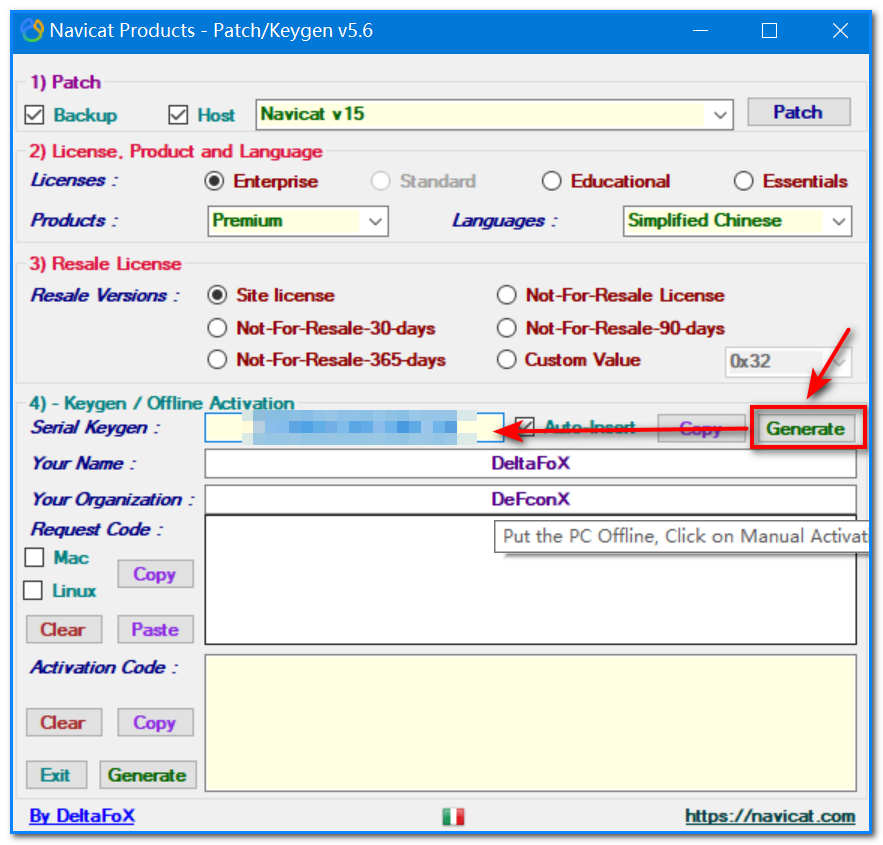Image resolution: width=883 pixels, height=845 pixels.
Task: Click the Patch button
Action: click(x=798, y=112)
